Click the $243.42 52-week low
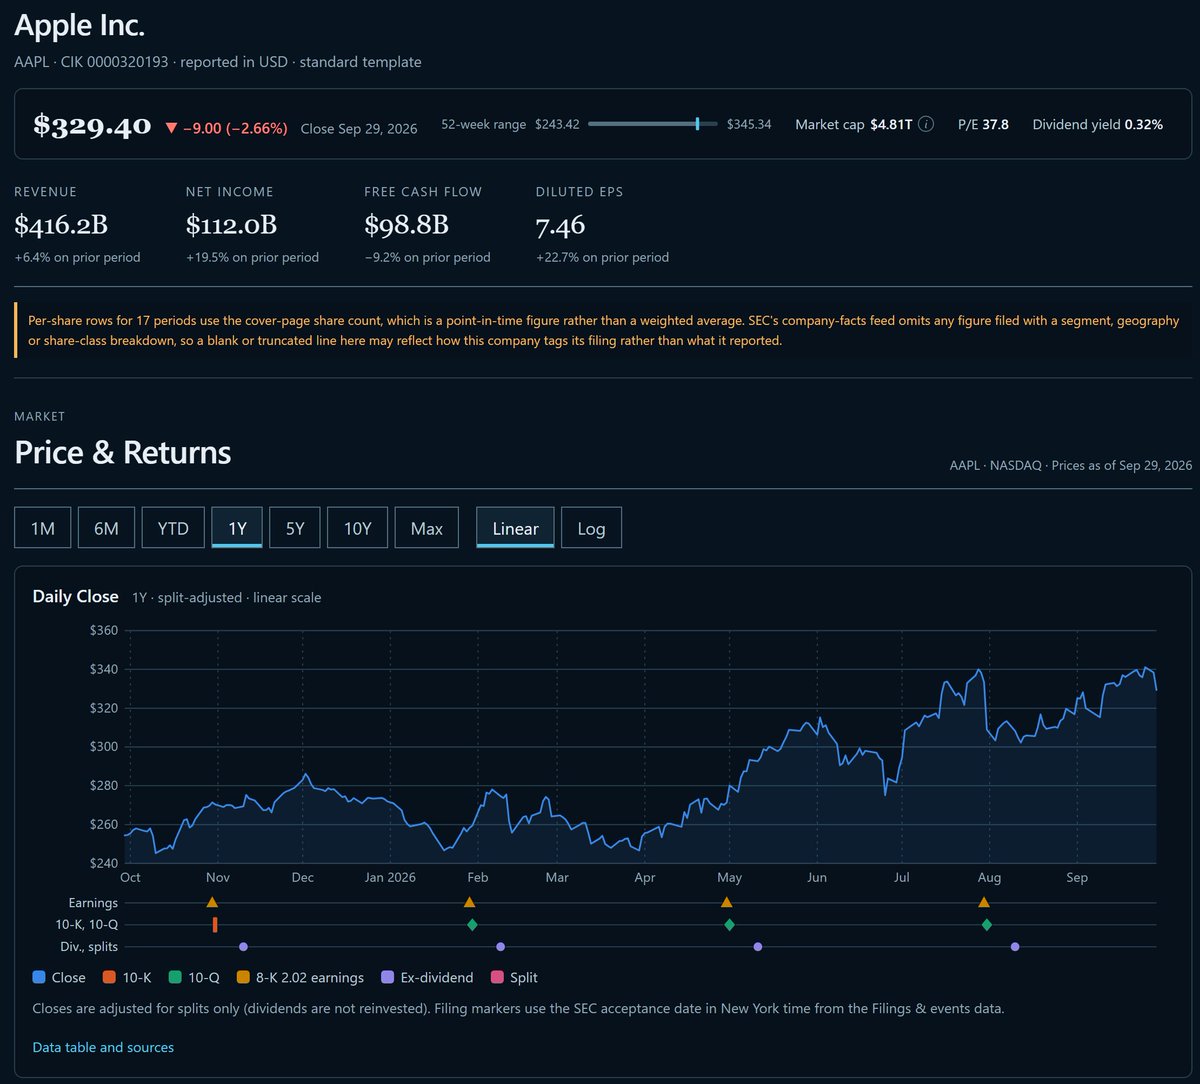1200x1084 pixels. (557, 125)
